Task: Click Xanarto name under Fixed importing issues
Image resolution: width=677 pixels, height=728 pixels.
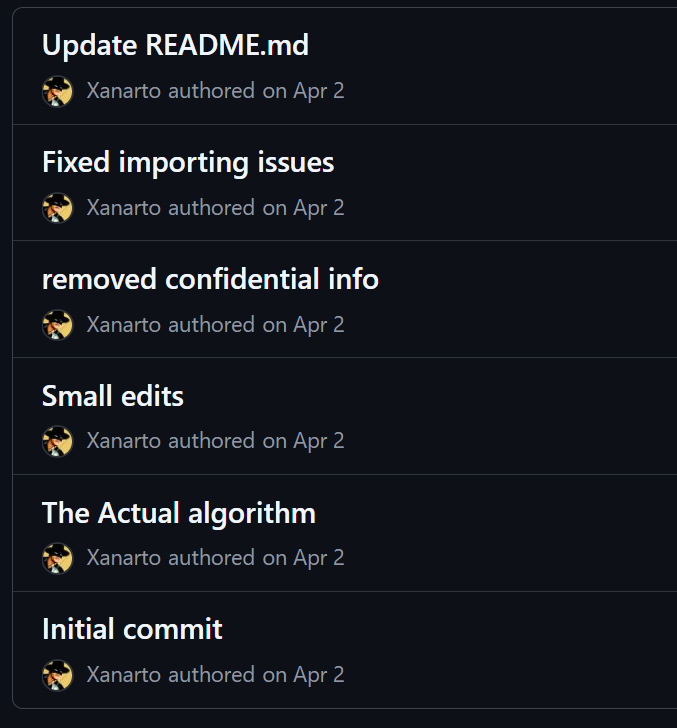Action: (124, 208)
